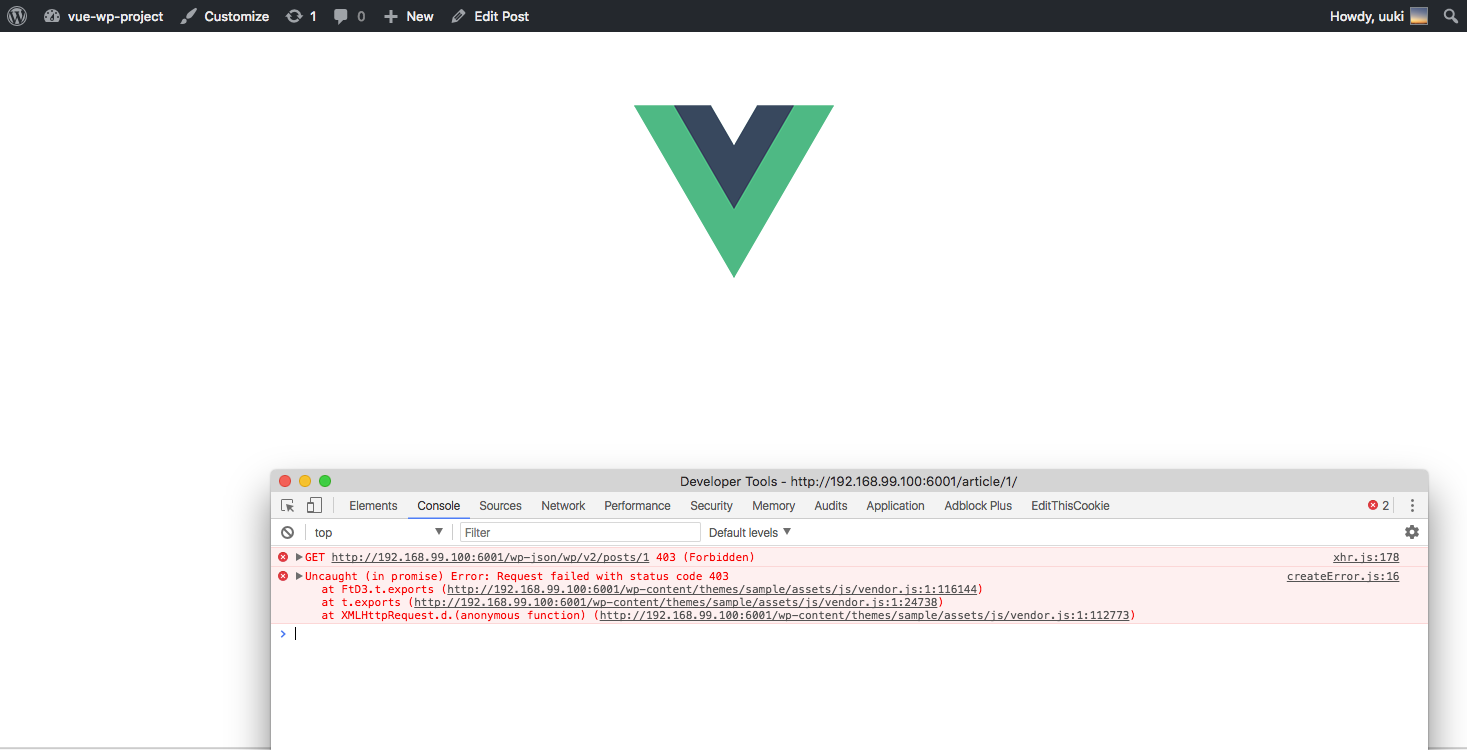This screenshot has width=1467, height=750.
Task: Expand the Uncaught in promise error entry
Action: [x=299, y=576]
